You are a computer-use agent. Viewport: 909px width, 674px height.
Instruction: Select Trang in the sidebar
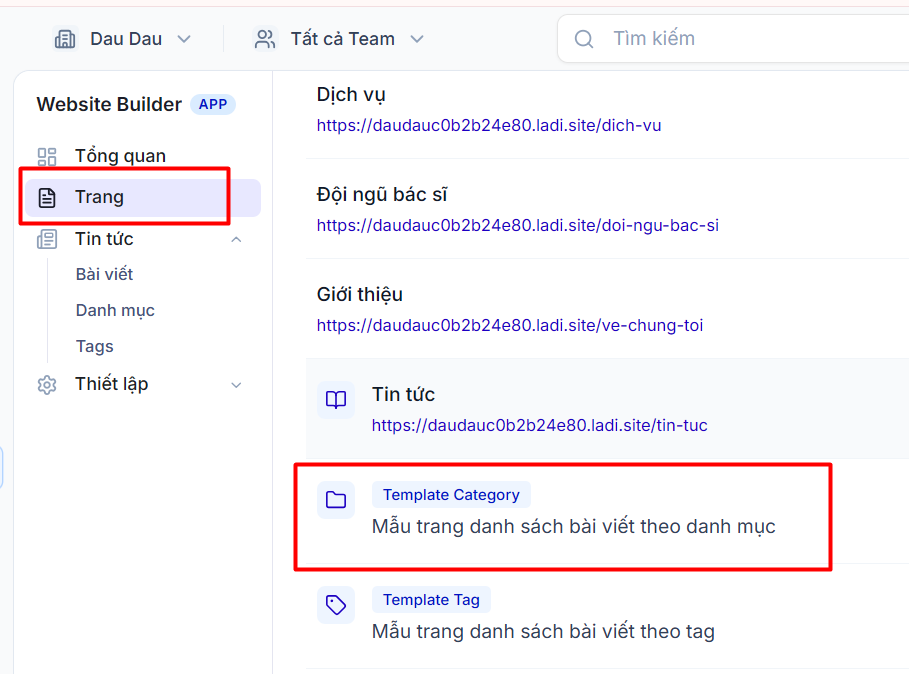(143, 198)
